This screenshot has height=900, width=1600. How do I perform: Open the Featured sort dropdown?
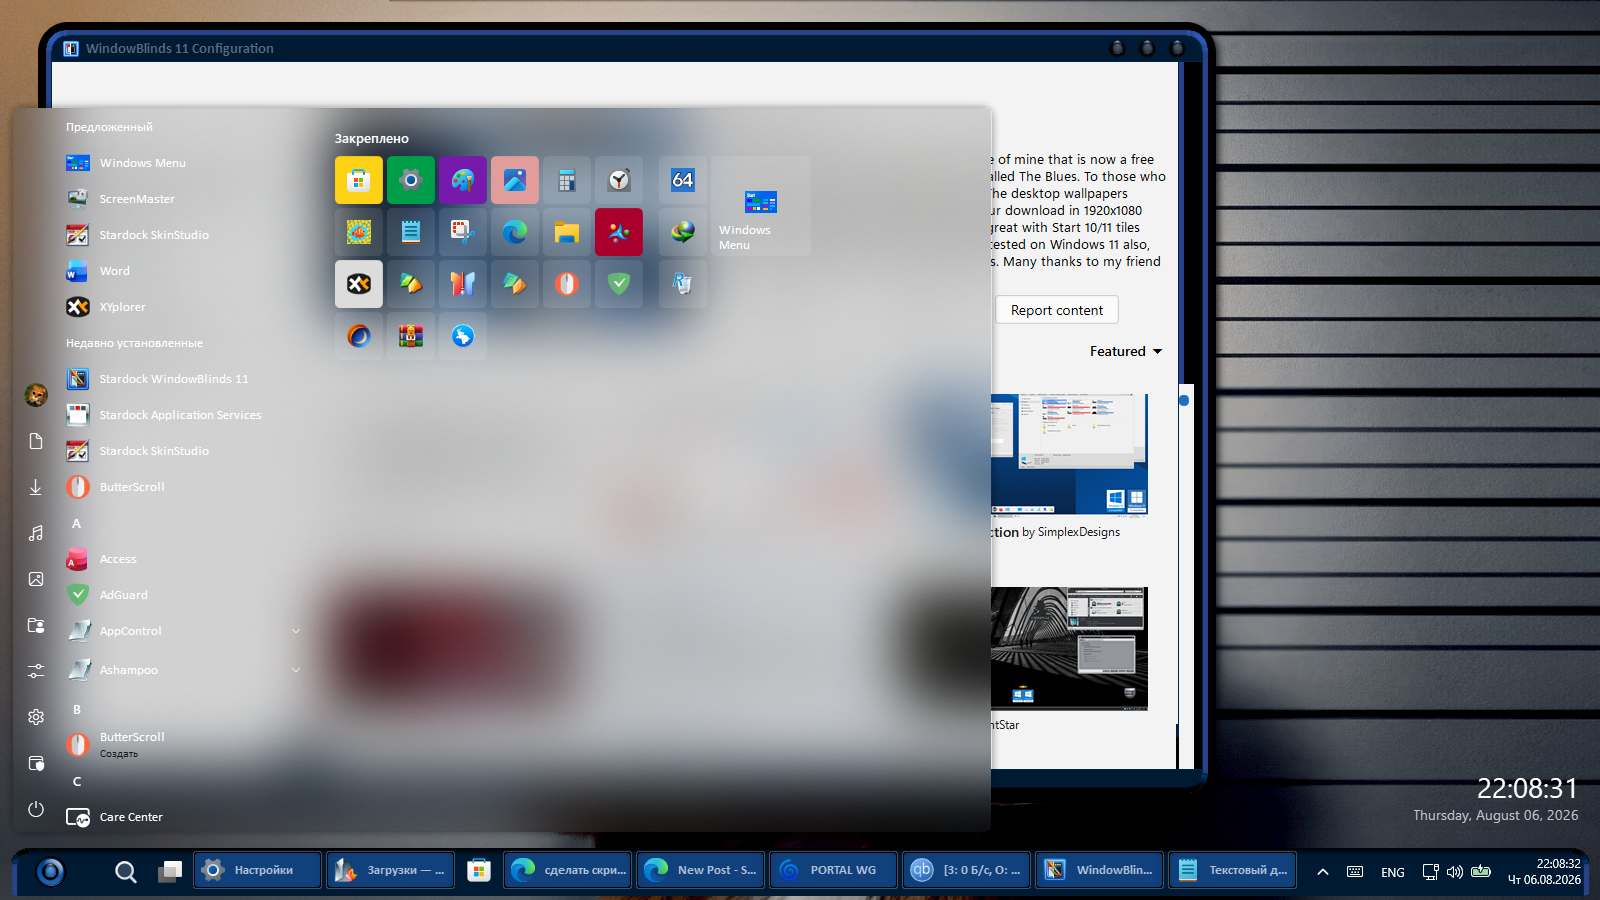pyautogui.click(x=1126, y=351)
